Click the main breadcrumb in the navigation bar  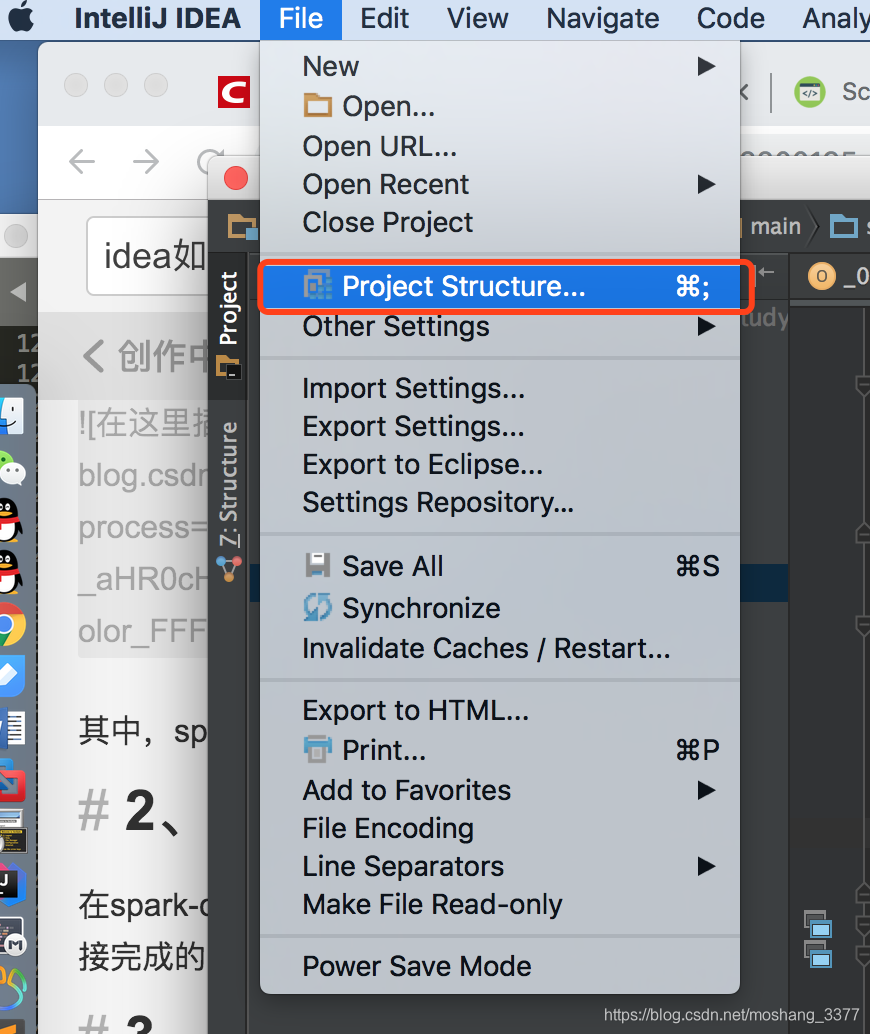pyautogui.click(x=776, y=226)
